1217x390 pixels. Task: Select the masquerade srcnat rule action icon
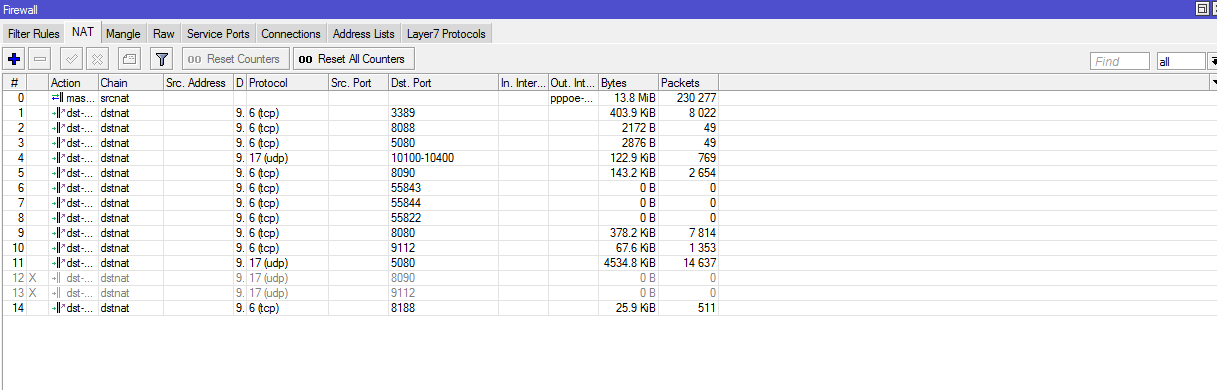pos(57,98)
